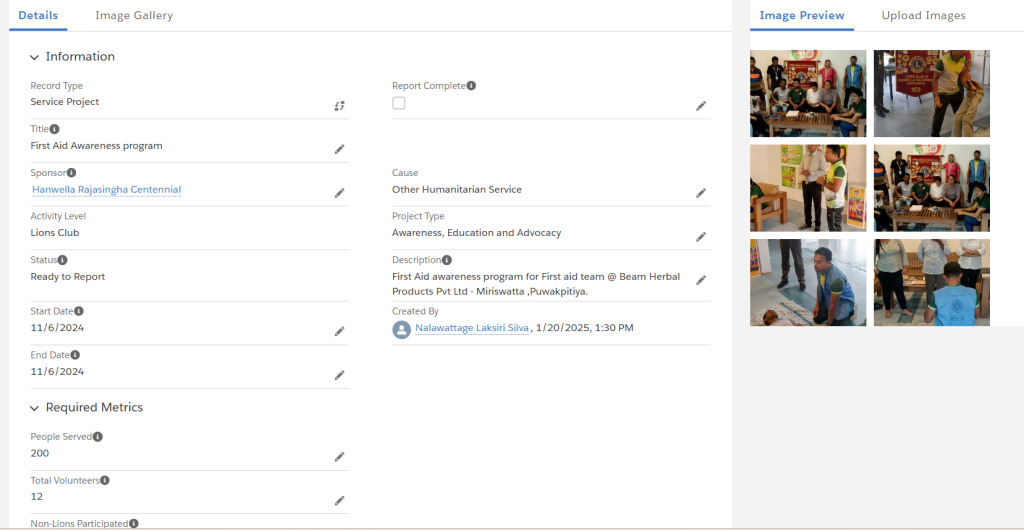Show info tooltip for Non-Lions Participated
1024x530 pixels.
pyautogui.click(x=134, y=523)
